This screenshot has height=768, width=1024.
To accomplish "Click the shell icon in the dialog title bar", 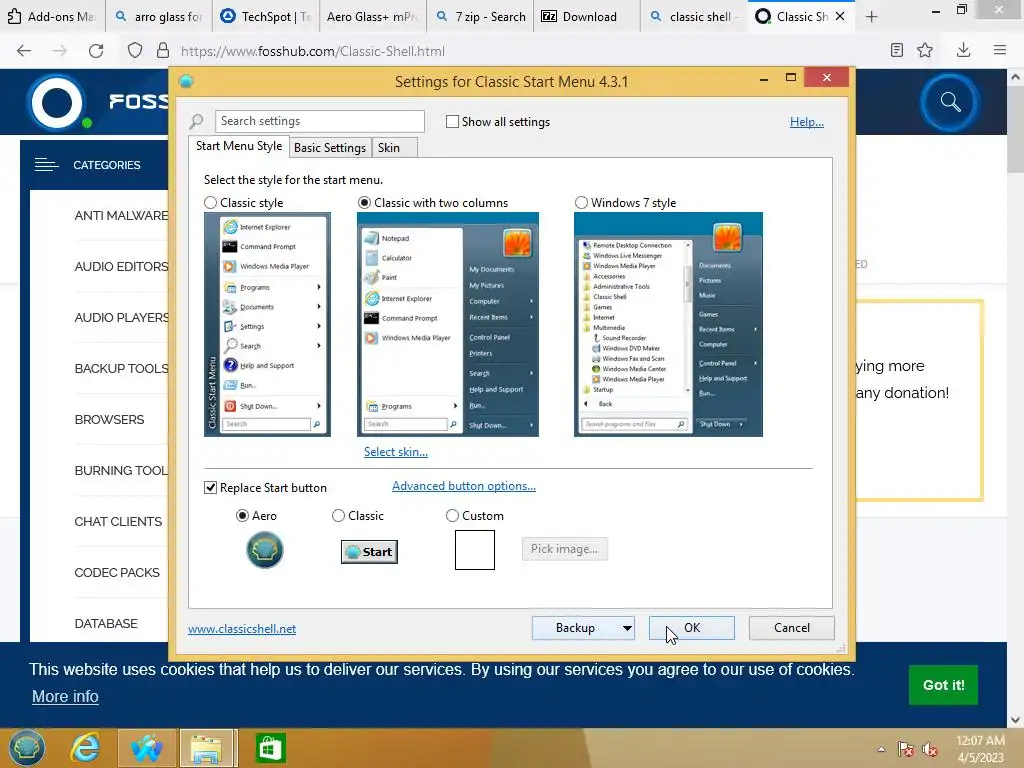I will (186, 81).
